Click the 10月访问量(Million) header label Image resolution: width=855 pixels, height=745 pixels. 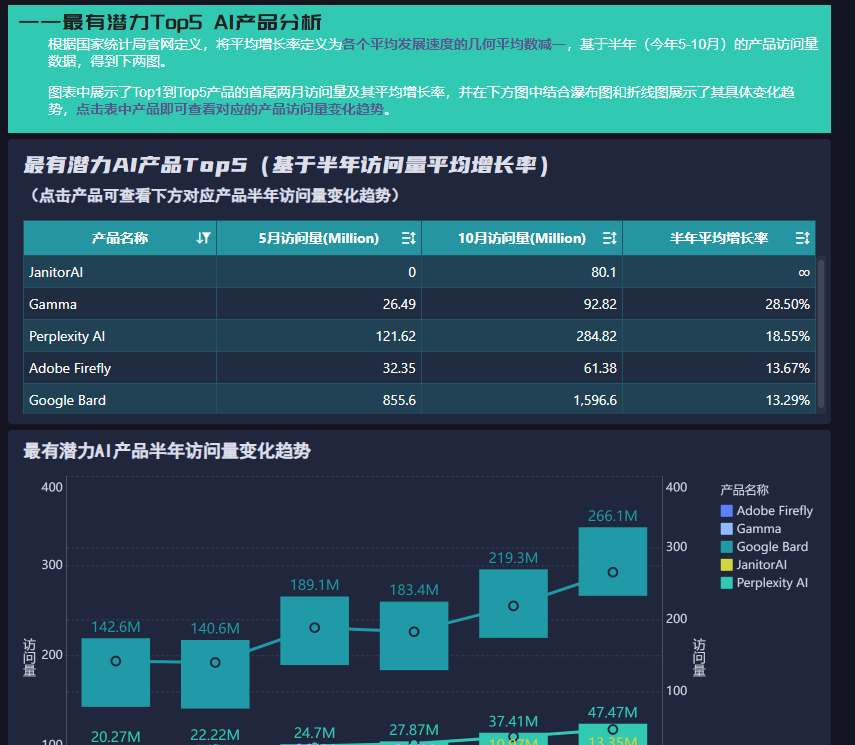(x=522, y=238)
